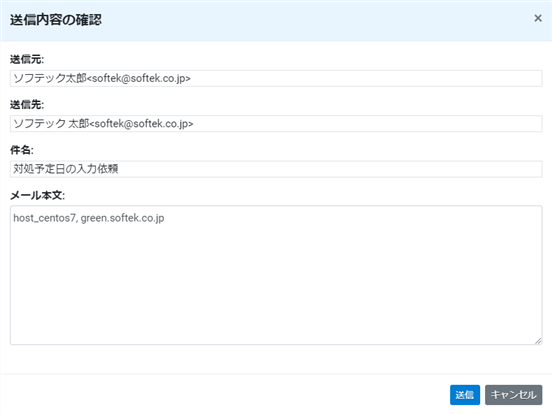Click the gray キャンセル button
This screenshot has height=414, width=552.
(513, 395)
